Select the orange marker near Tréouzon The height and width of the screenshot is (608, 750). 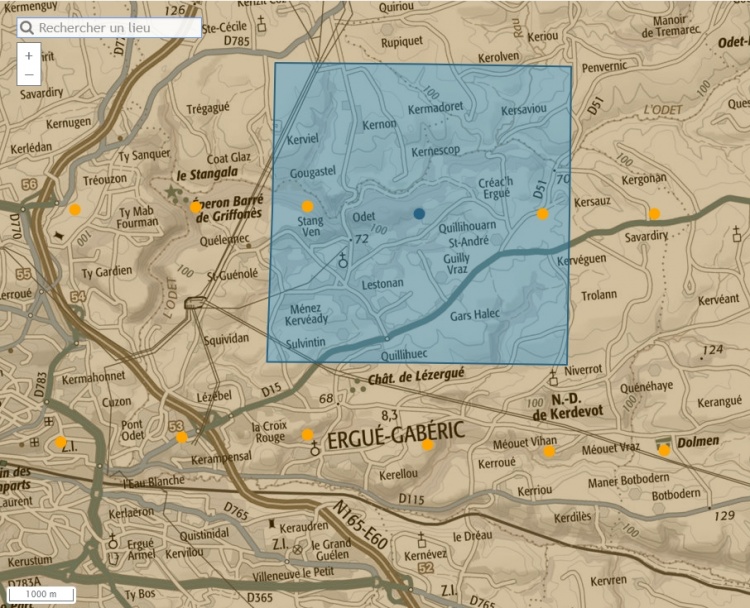tap(74, 210)
